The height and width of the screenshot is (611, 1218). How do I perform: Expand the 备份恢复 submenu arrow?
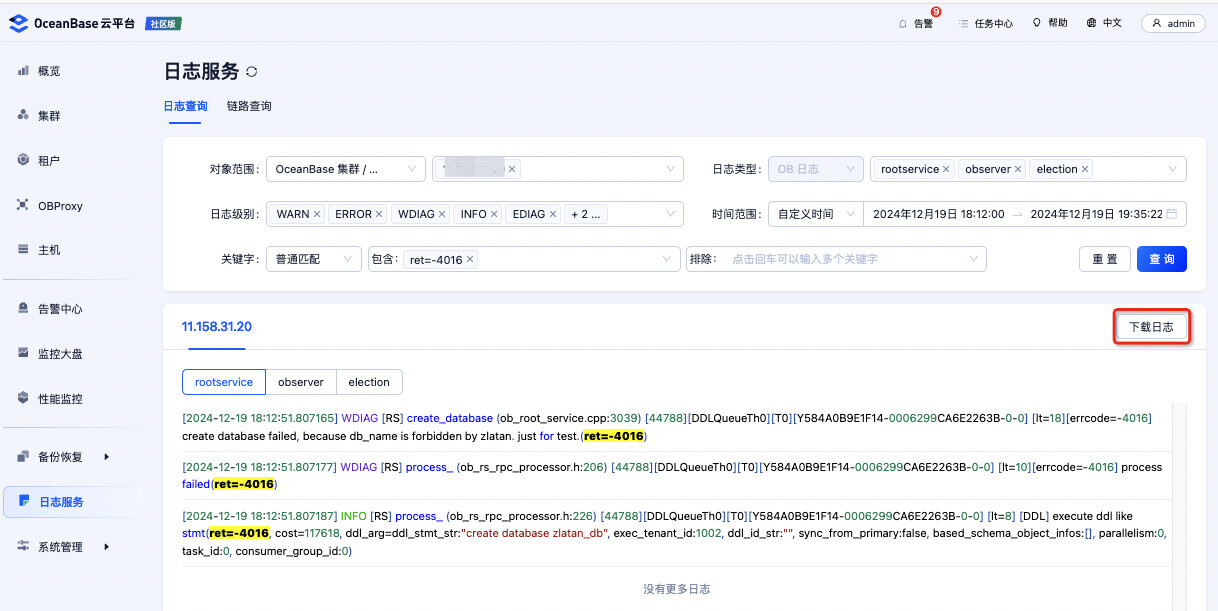coord(106,457)
